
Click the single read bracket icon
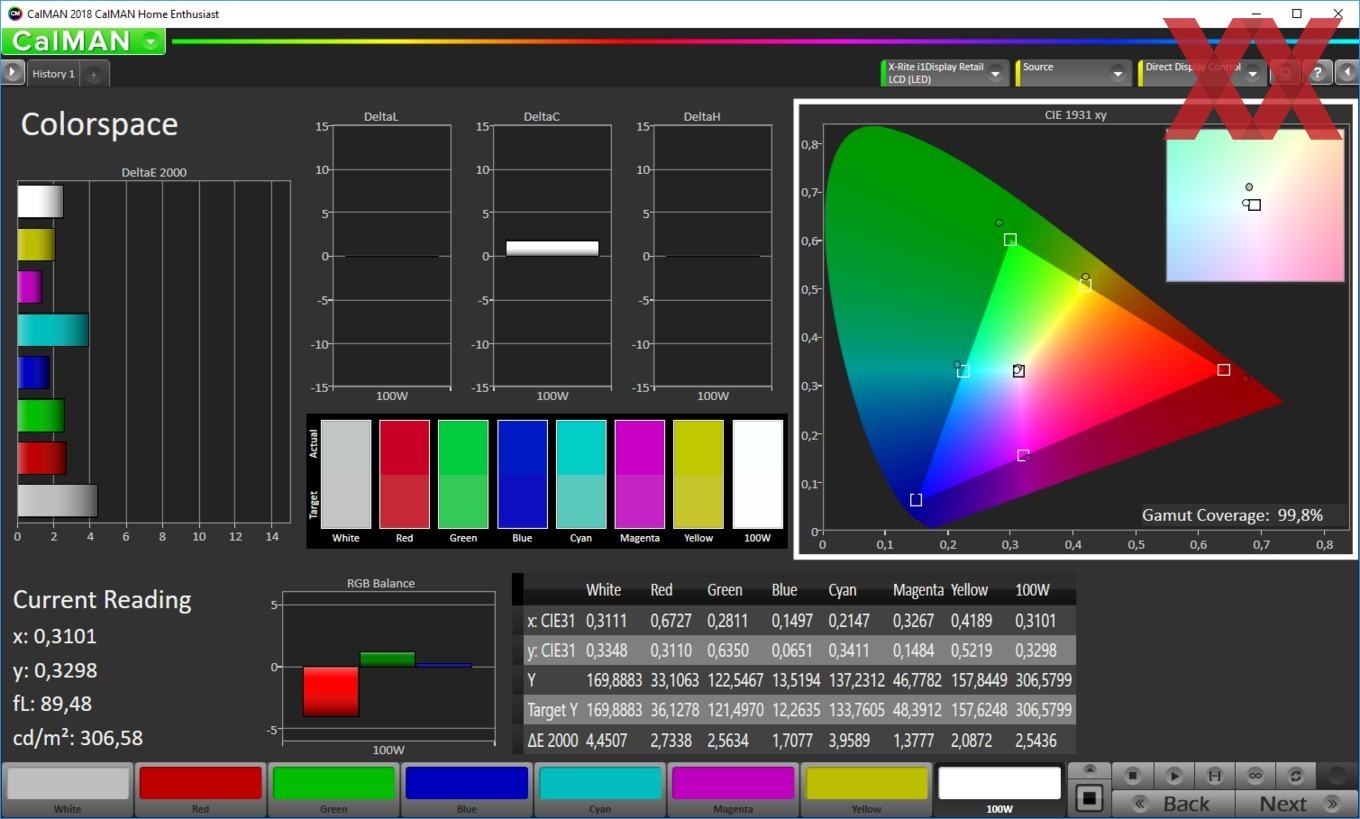click(x=1214, y=775)
